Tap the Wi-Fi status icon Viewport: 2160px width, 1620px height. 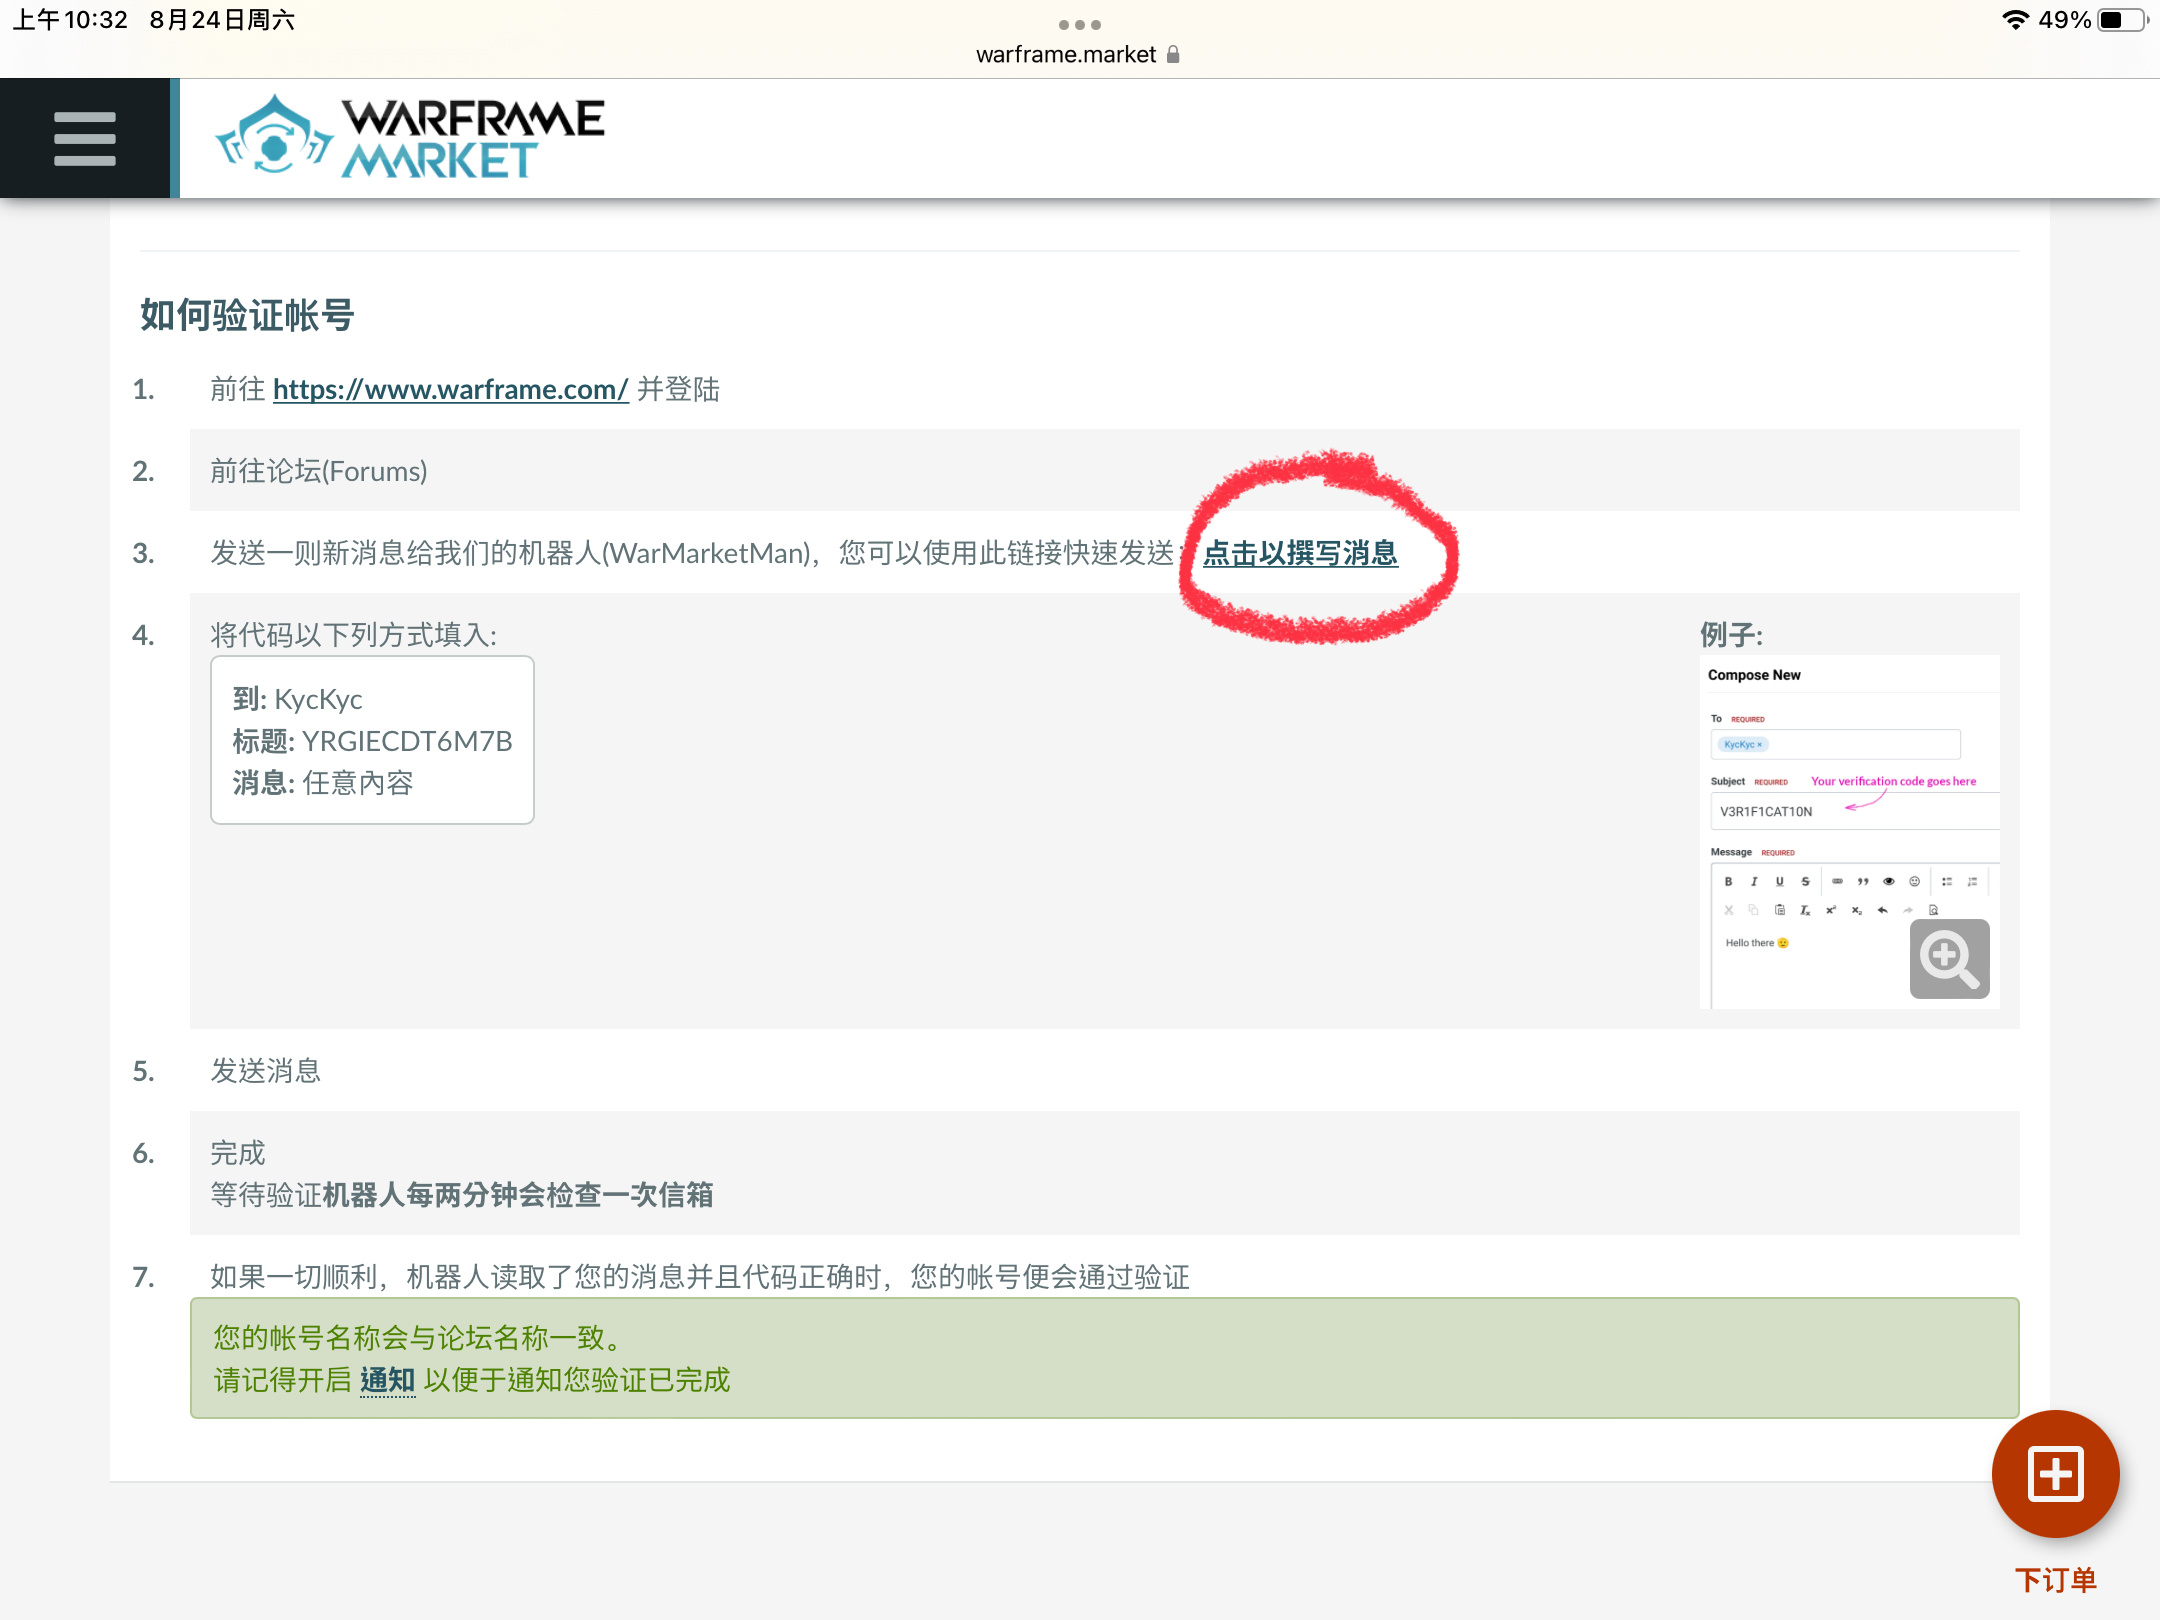(2015, 20)
